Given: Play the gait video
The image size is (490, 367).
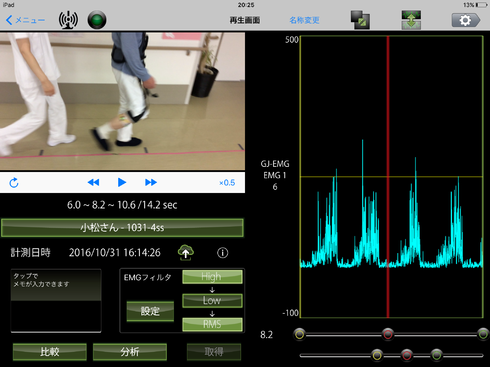Looking at the screenshot, I should pyautogui.click(x=122, y=182).
